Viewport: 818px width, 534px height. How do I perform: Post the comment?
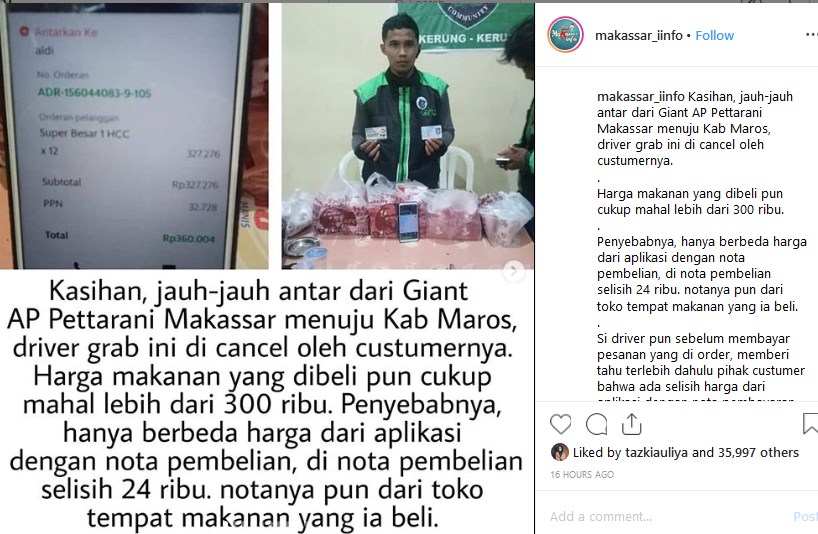click(x=805, y=516)
